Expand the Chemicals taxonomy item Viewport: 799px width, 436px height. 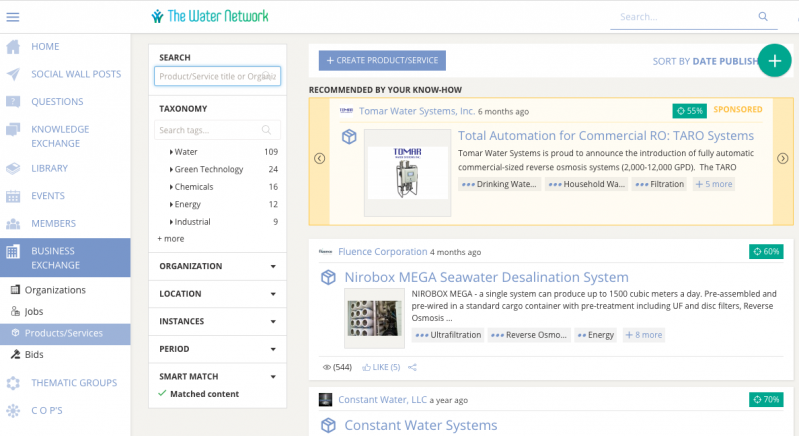pyautogui.click(x=171, y=187)
